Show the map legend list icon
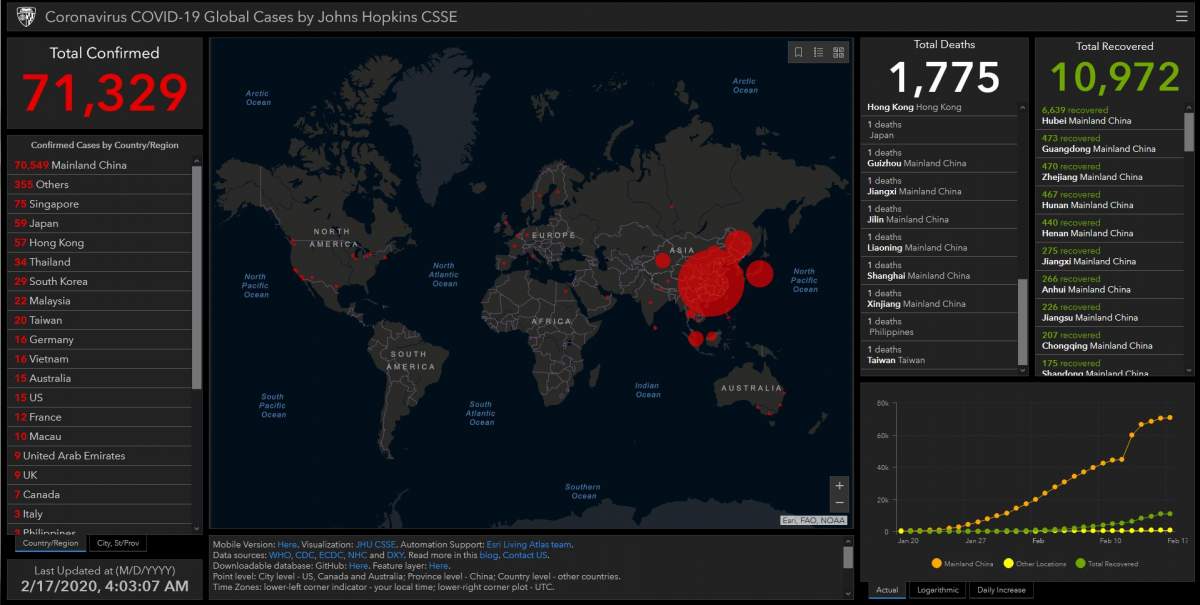The image size is (1200, 605). [818, 52]
